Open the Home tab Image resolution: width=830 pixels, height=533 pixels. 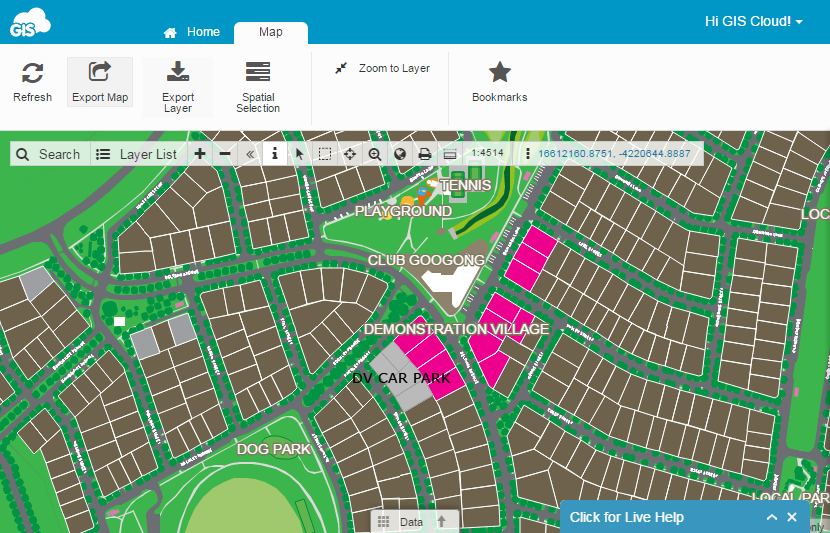[192, 32]
